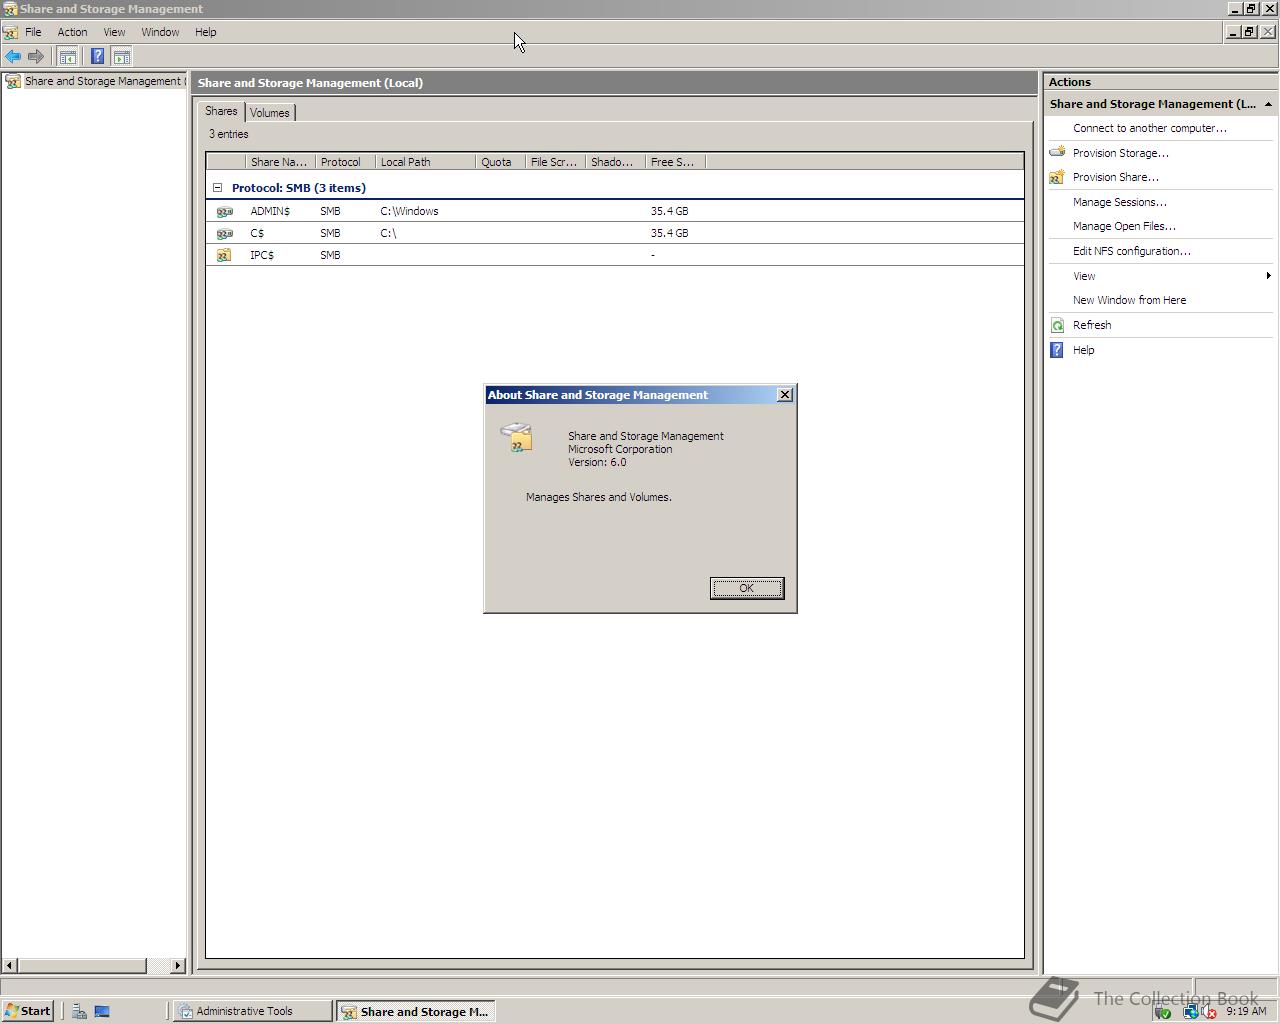Image resolution: width=1280 pixels, height=1024 pixels.
Task: Click the taskbar clock showing 9:19 AM
Action: pos(1246,1011)
